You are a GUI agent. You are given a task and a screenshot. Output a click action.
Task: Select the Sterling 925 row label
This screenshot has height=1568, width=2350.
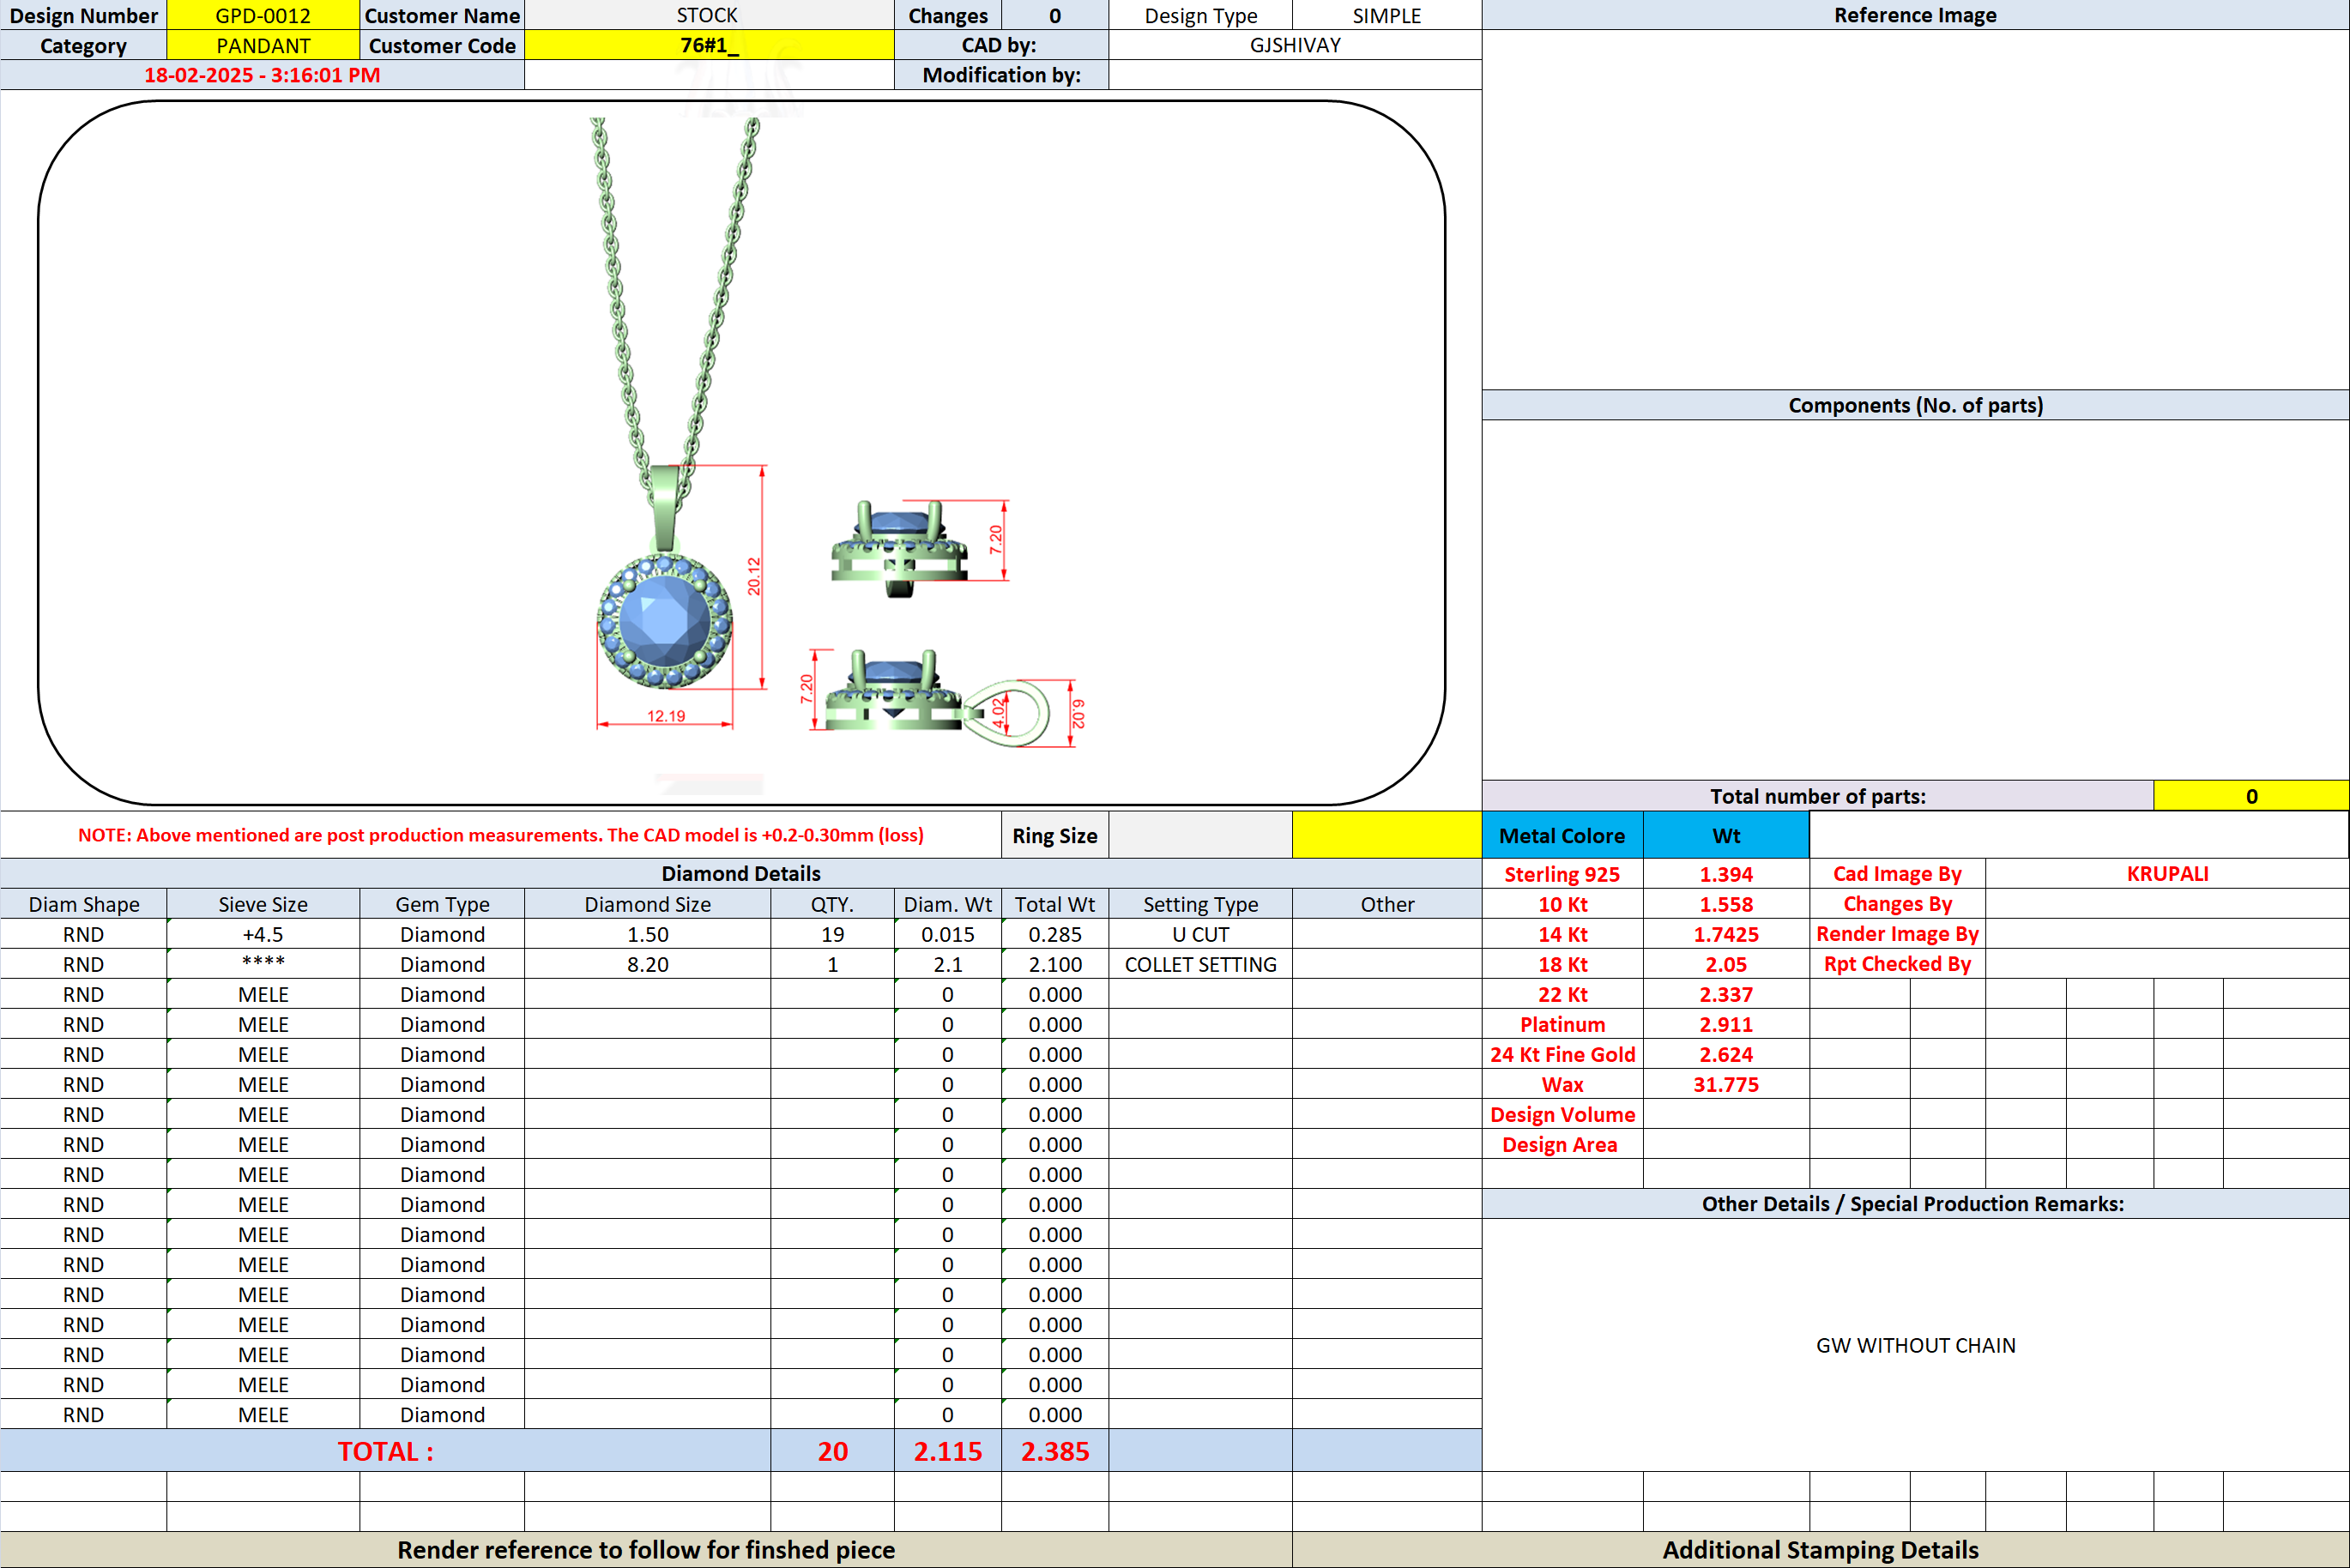pos(1562,874)
